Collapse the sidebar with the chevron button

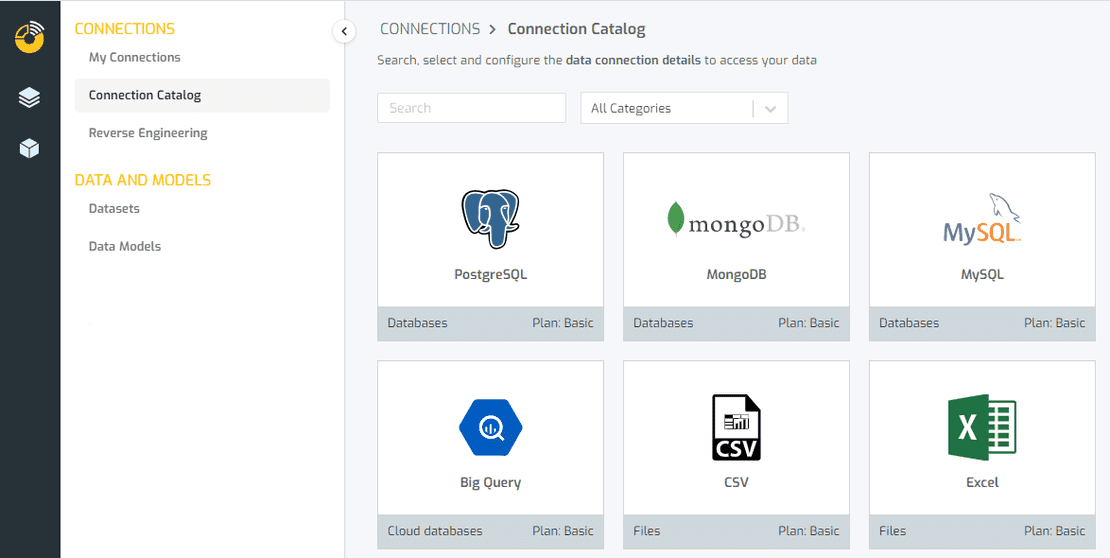coord(344,31)
